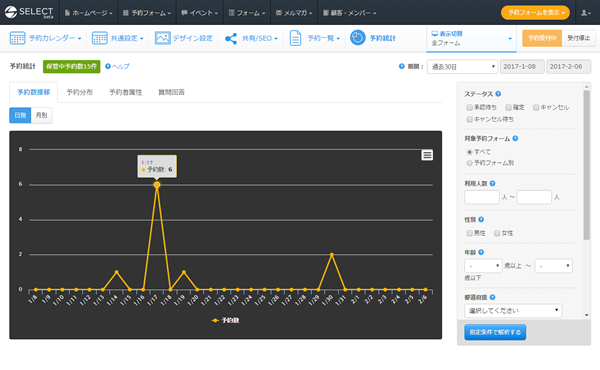The image size is (600, 370).
Task: Open the 予約カレンダー calendar icon
Action: (17, 38)
